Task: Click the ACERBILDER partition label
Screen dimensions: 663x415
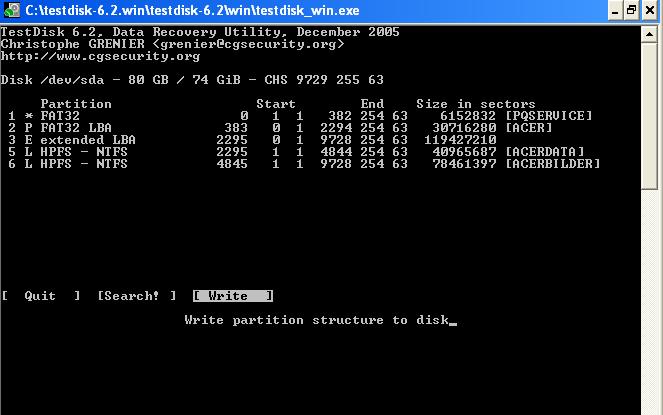Action: pos(553,164)
